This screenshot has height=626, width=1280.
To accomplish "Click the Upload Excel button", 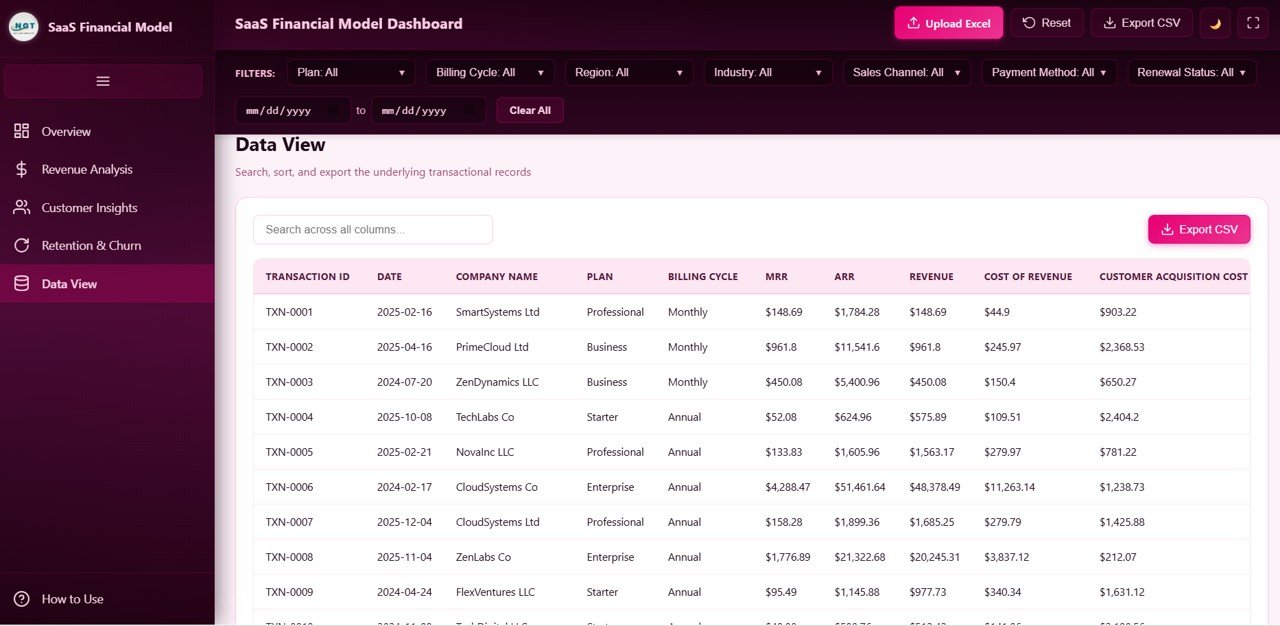I will (x=948, y=22).
